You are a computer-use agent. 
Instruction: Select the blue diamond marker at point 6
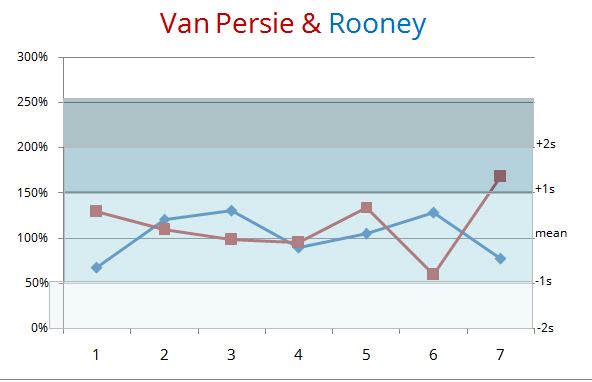click(x=433, y=213)
